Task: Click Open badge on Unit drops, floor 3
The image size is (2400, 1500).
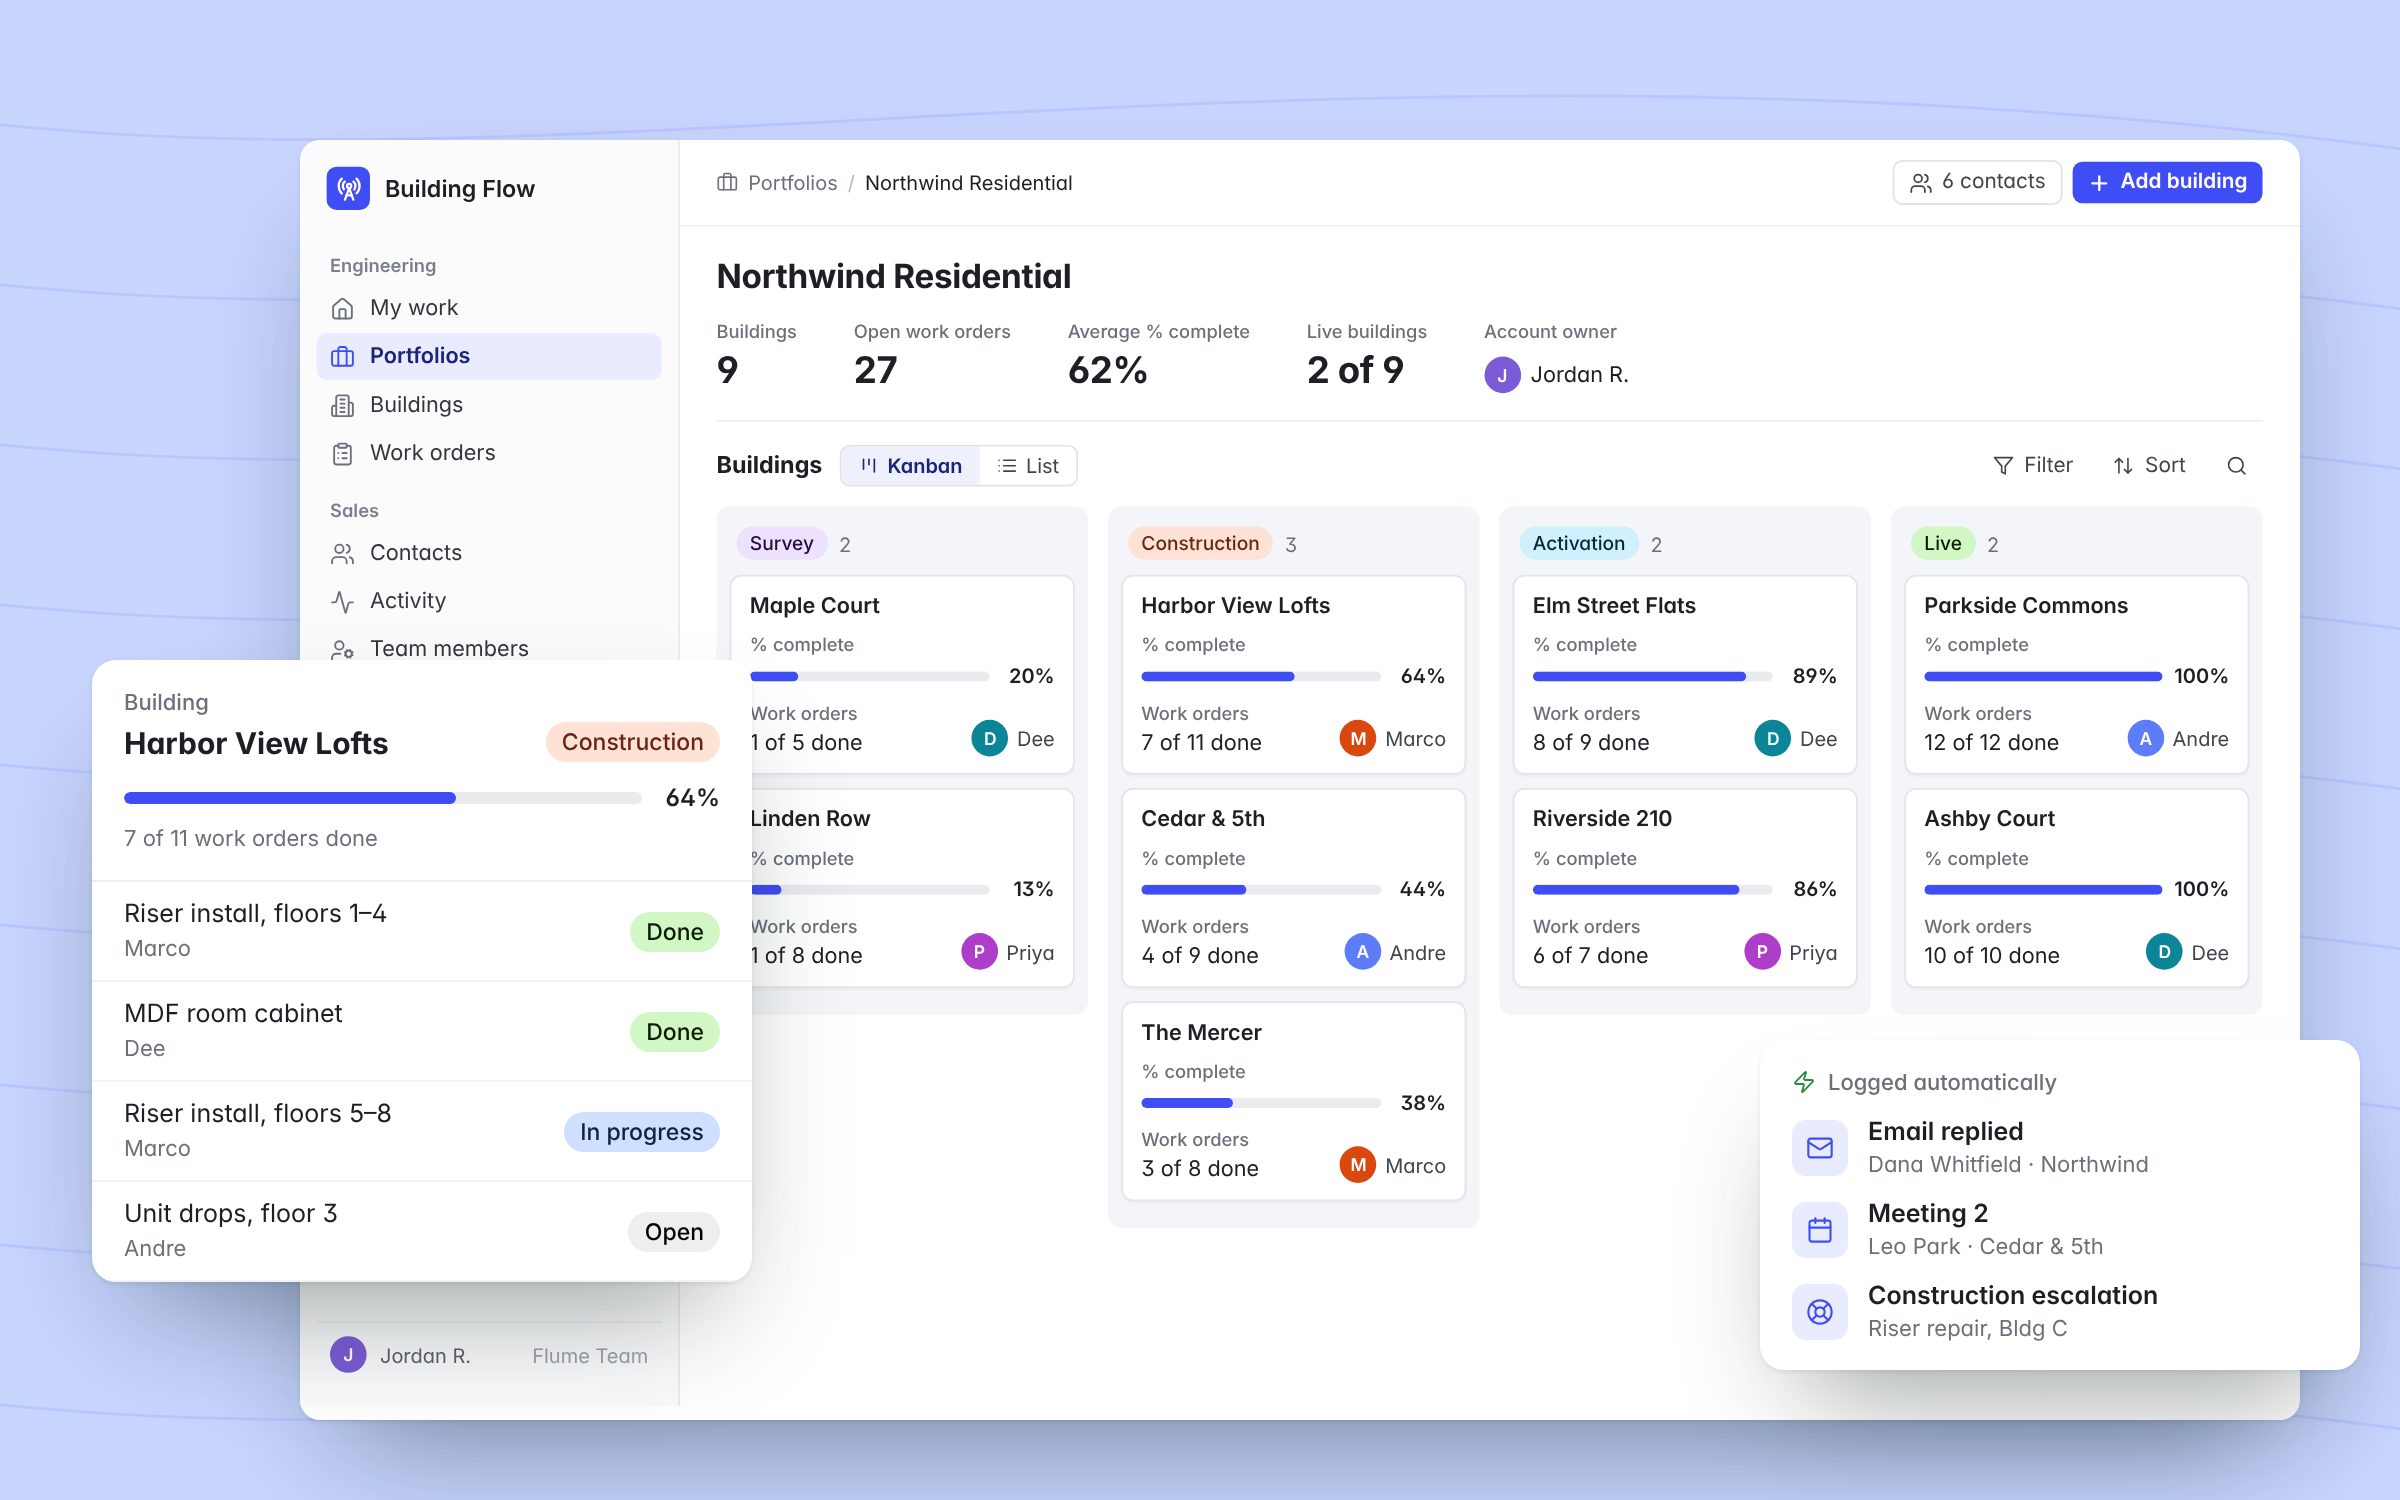Action: coord(674,1232)
